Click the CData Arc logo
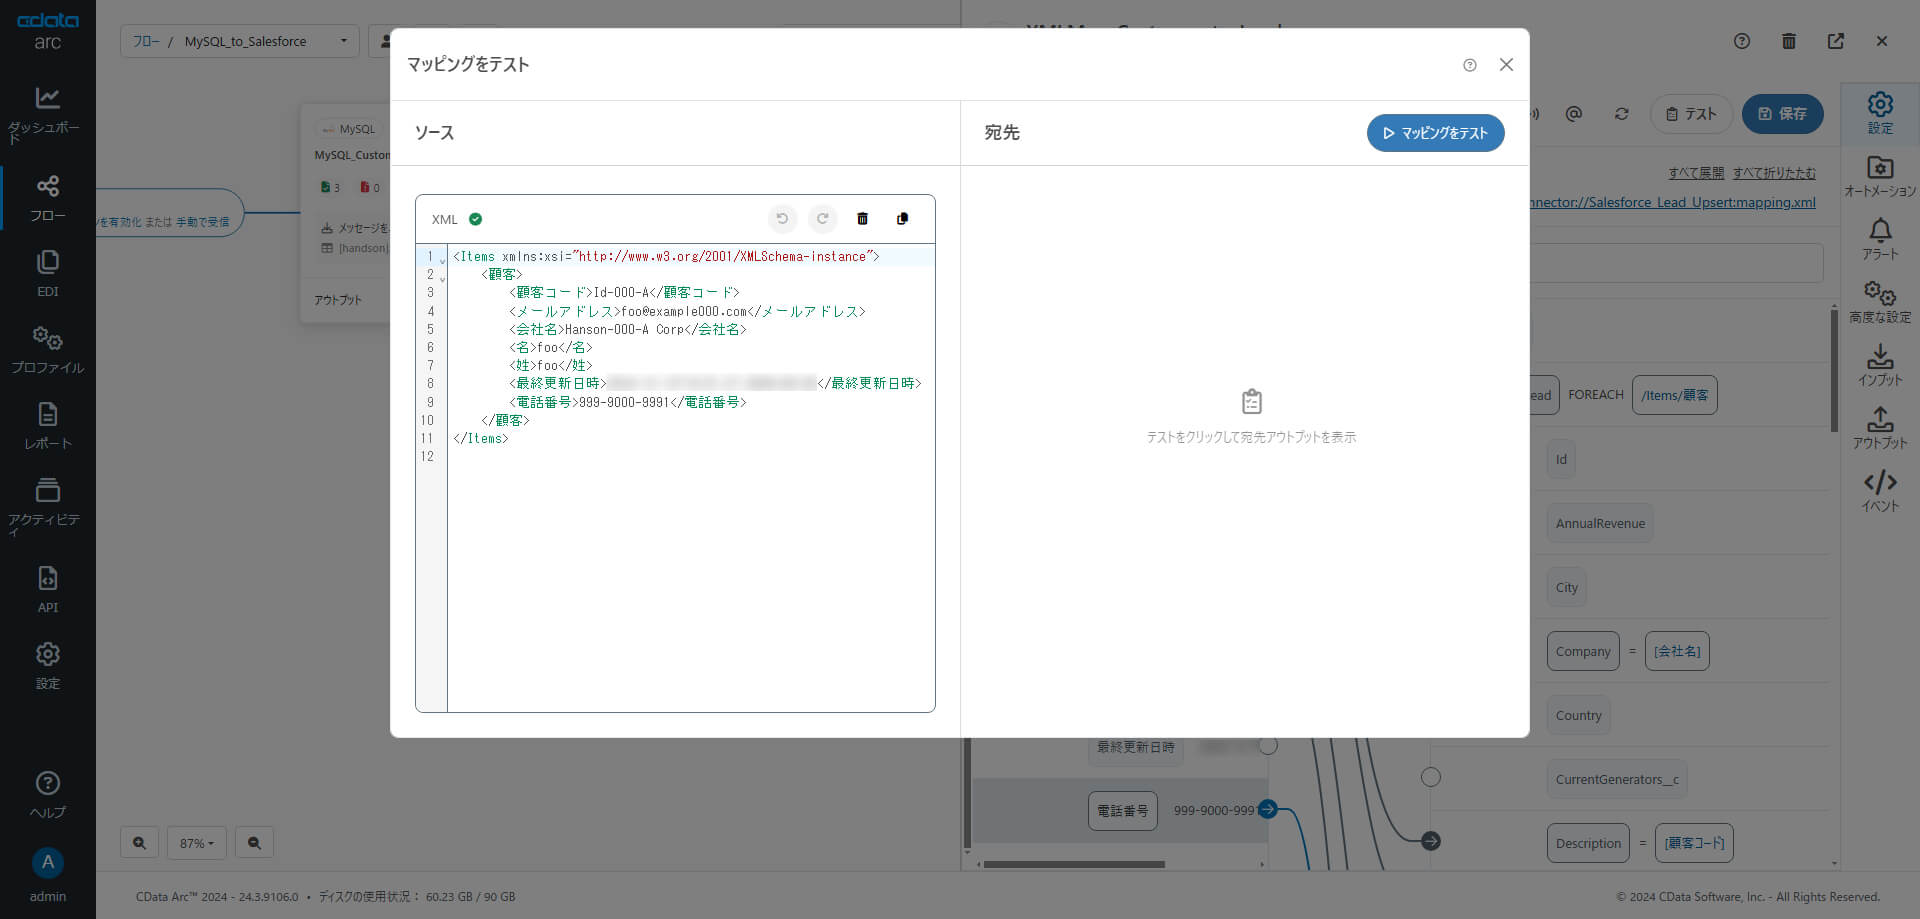This screenshot has height=919, width=1920. [x=47, y=30]
